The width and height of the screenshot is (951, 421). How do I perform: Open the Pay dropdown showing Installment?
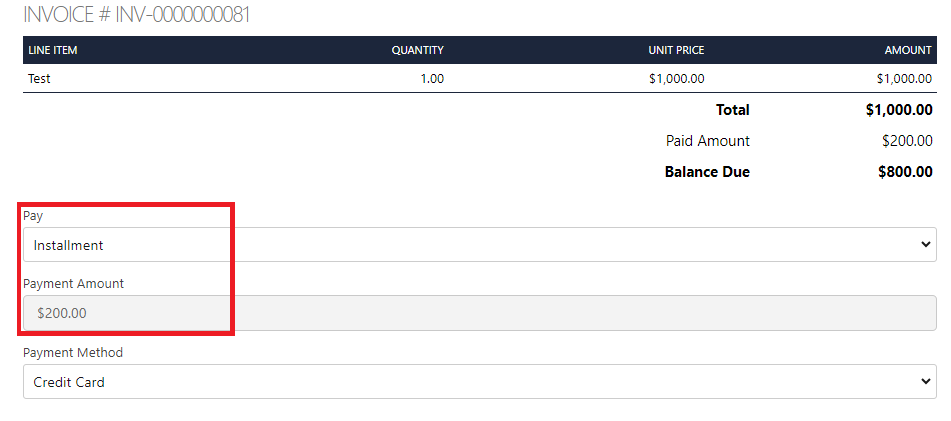(478, 245)
